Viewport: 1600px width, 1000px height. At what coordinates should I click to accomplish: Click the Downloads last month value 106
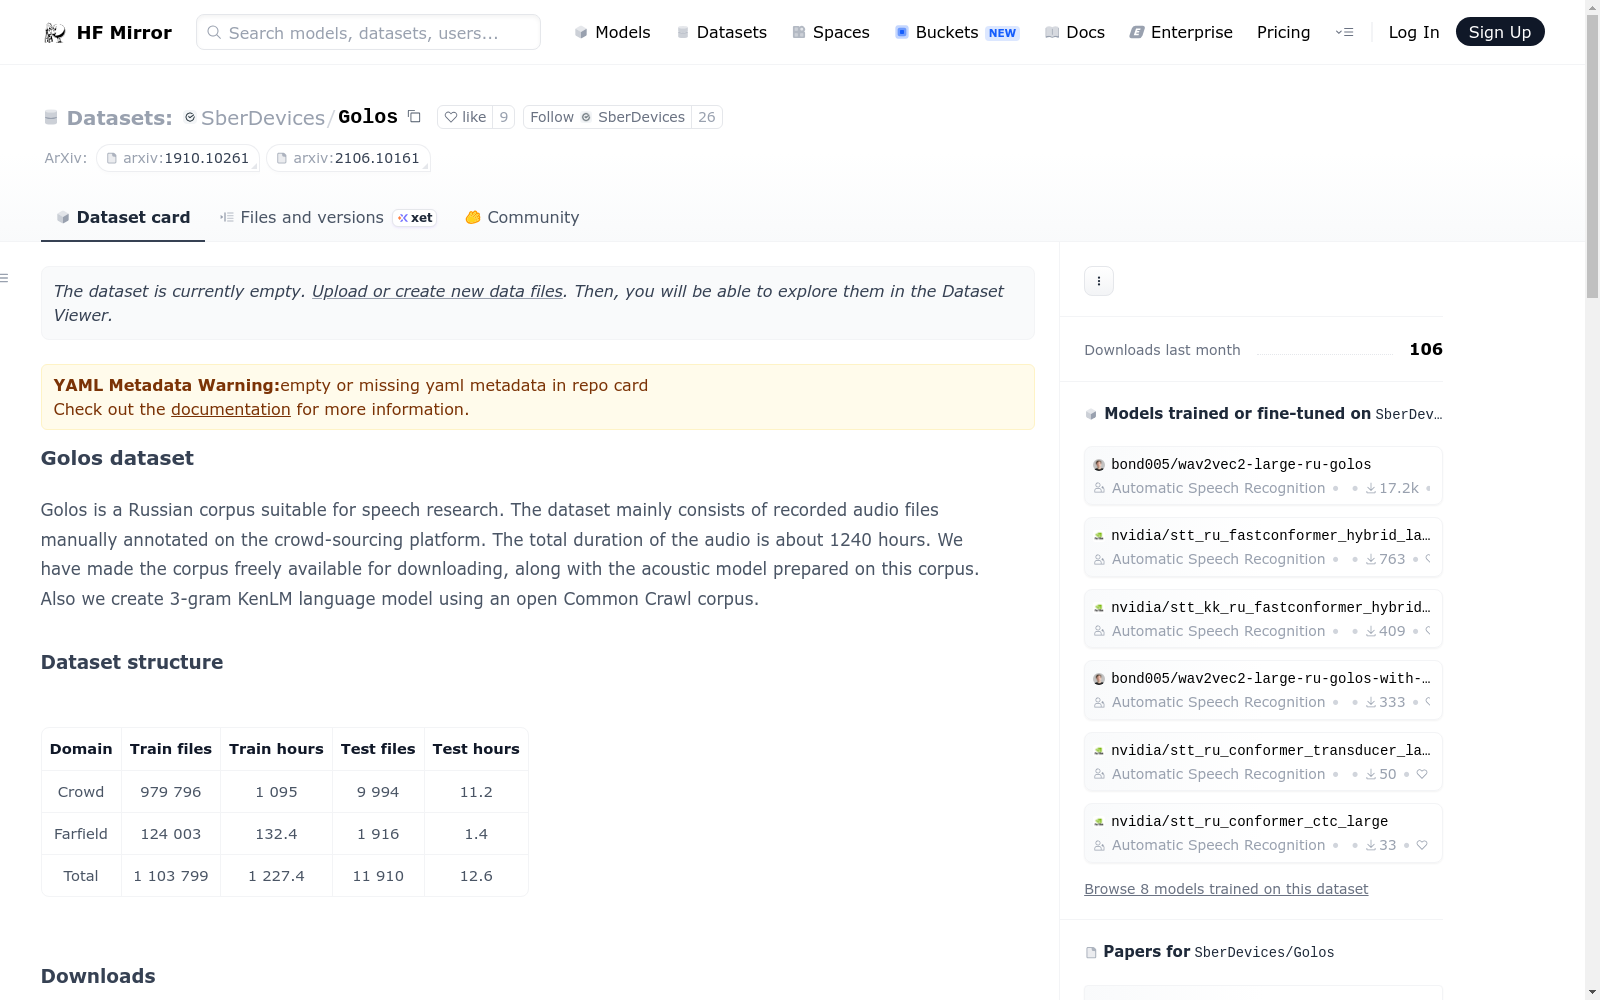(x=1426, y=349)
